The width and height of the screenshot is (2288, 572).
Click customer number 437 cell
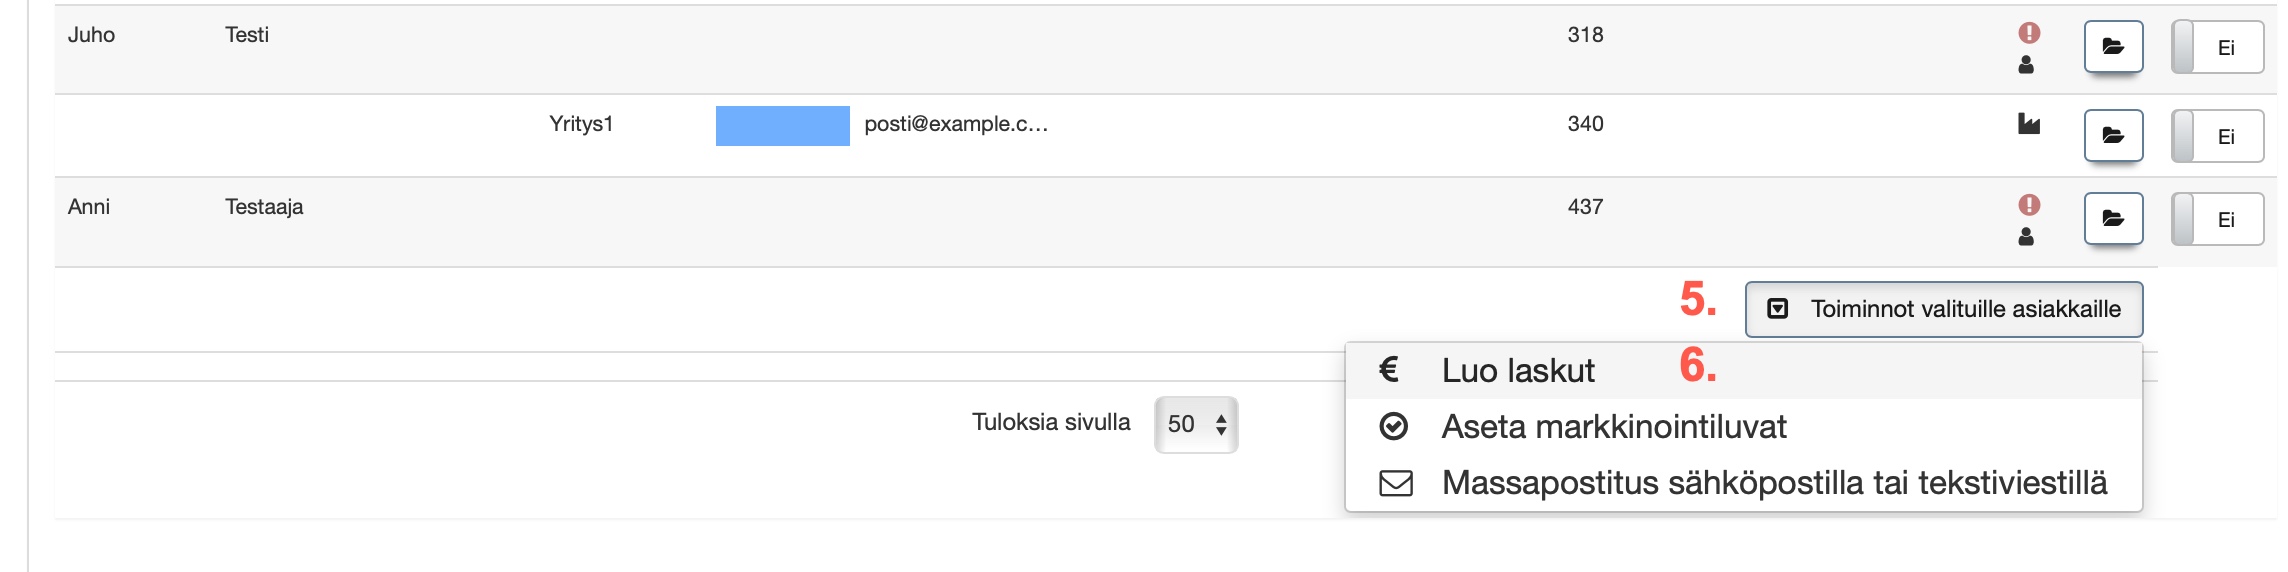point(1585,207)
